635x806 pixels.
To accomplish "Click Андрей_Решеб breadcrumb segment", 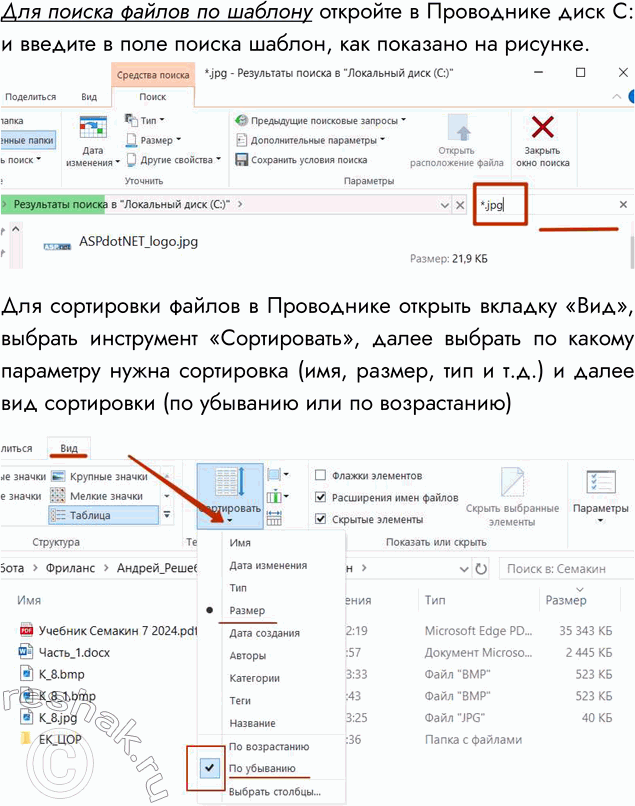I will (x=157, y=568).
